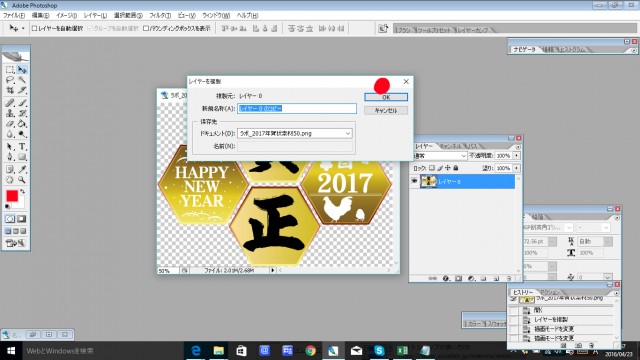Viewport: 640px width, 360px height.
Task: Expand the destination document dropdown
Action: [x=348, y=133]
